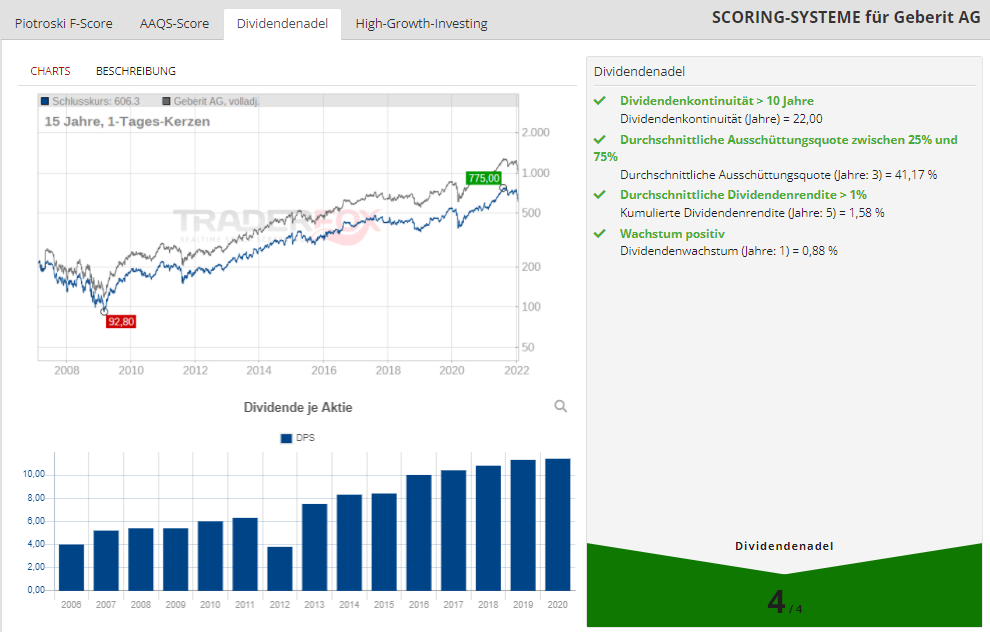Click the 2006 dividend bar
Image resolution: width=990 pixels, height=632 pixels.
71,567
